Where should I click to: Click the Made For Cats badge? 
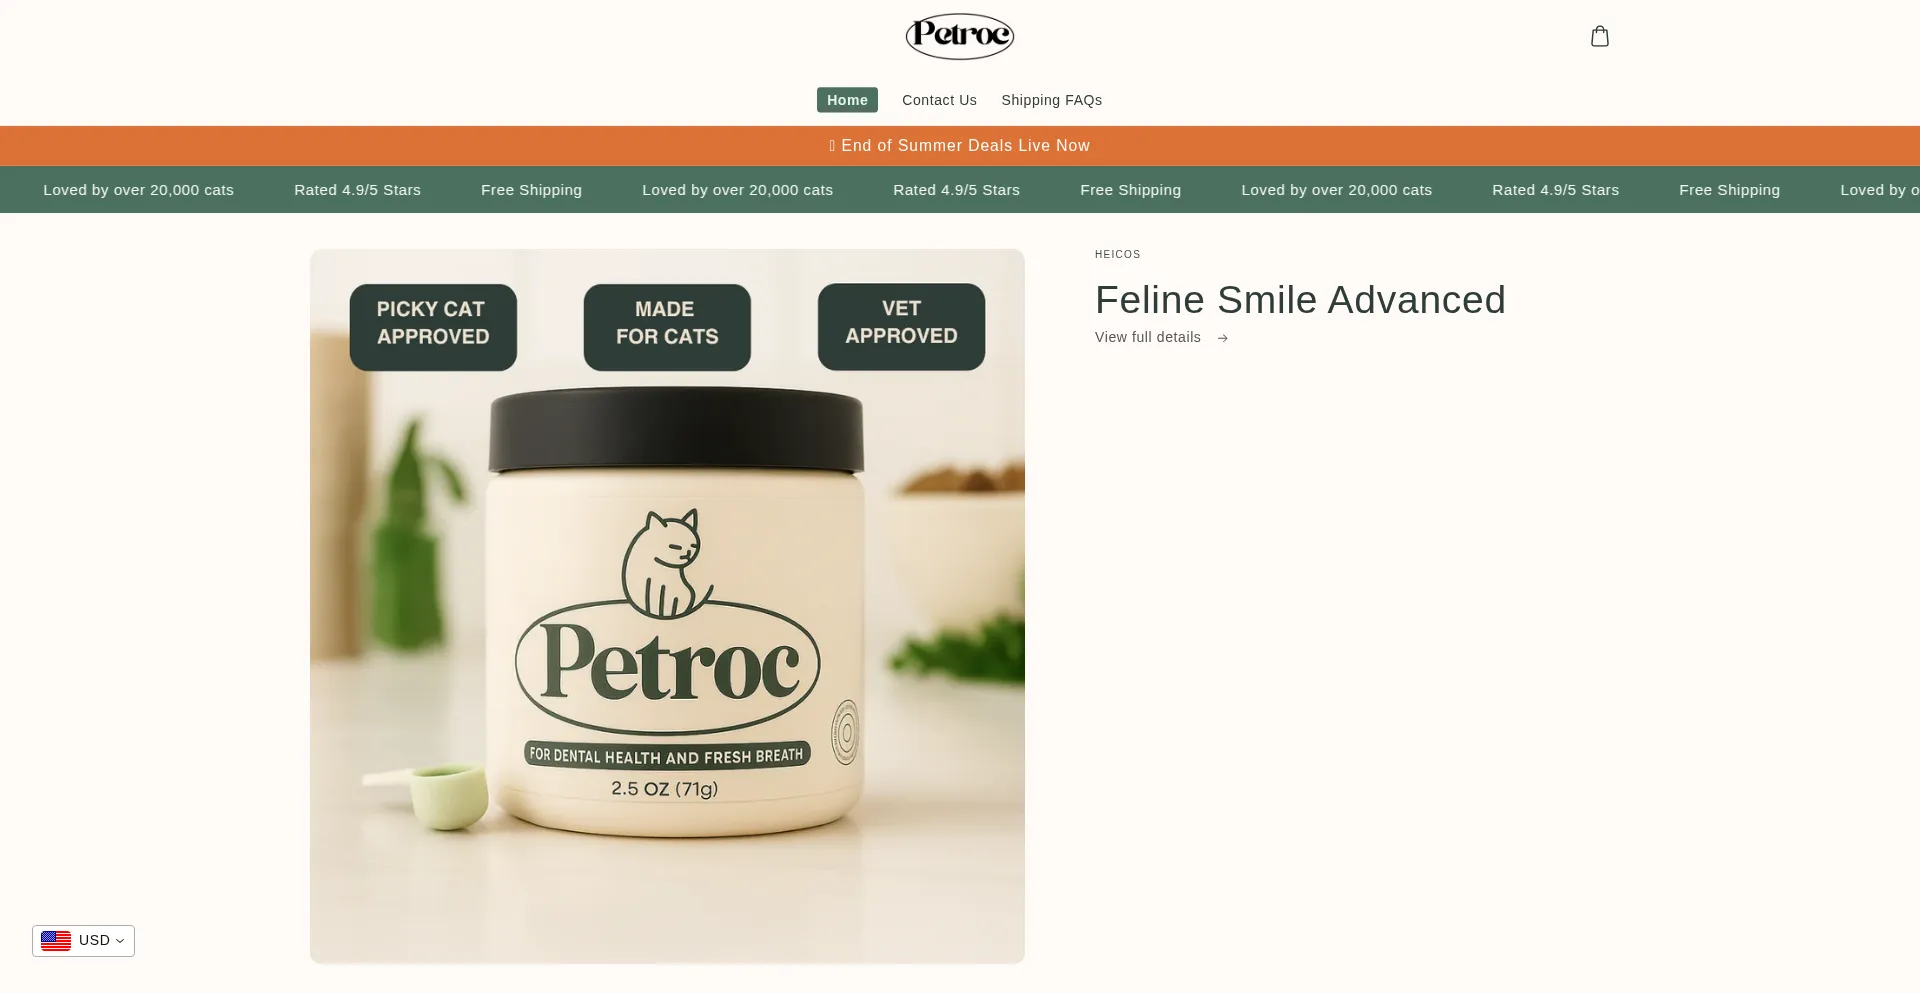(x=667, y=327)
